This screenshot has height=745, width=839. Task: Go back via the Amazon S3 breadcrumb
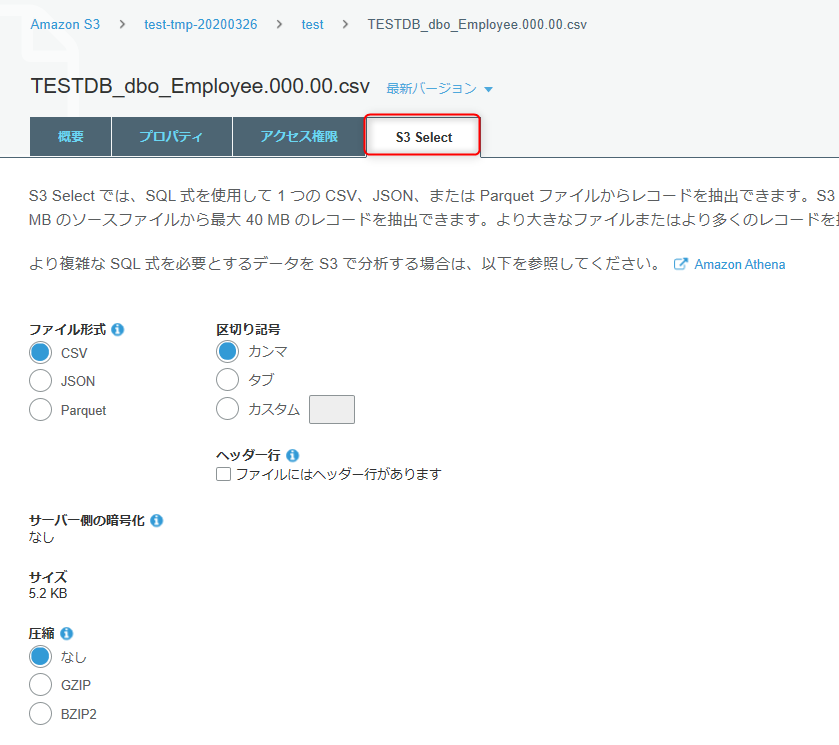[x=64, y=24]
